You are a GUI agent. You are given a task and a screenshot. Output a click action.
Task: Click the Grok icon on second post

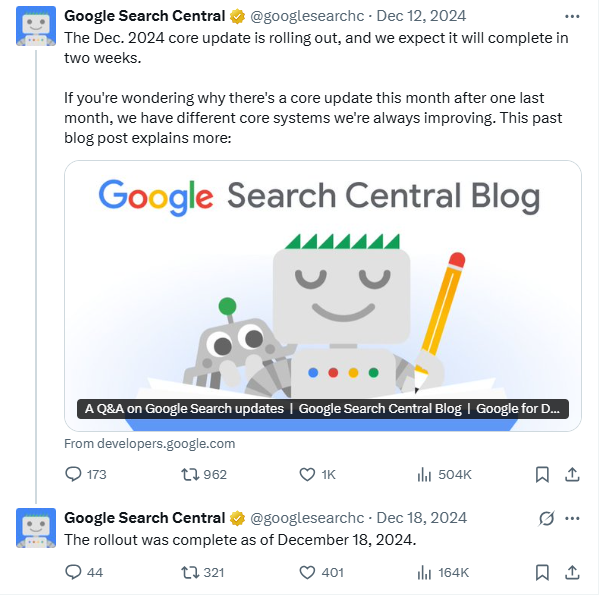pos(546,518)
